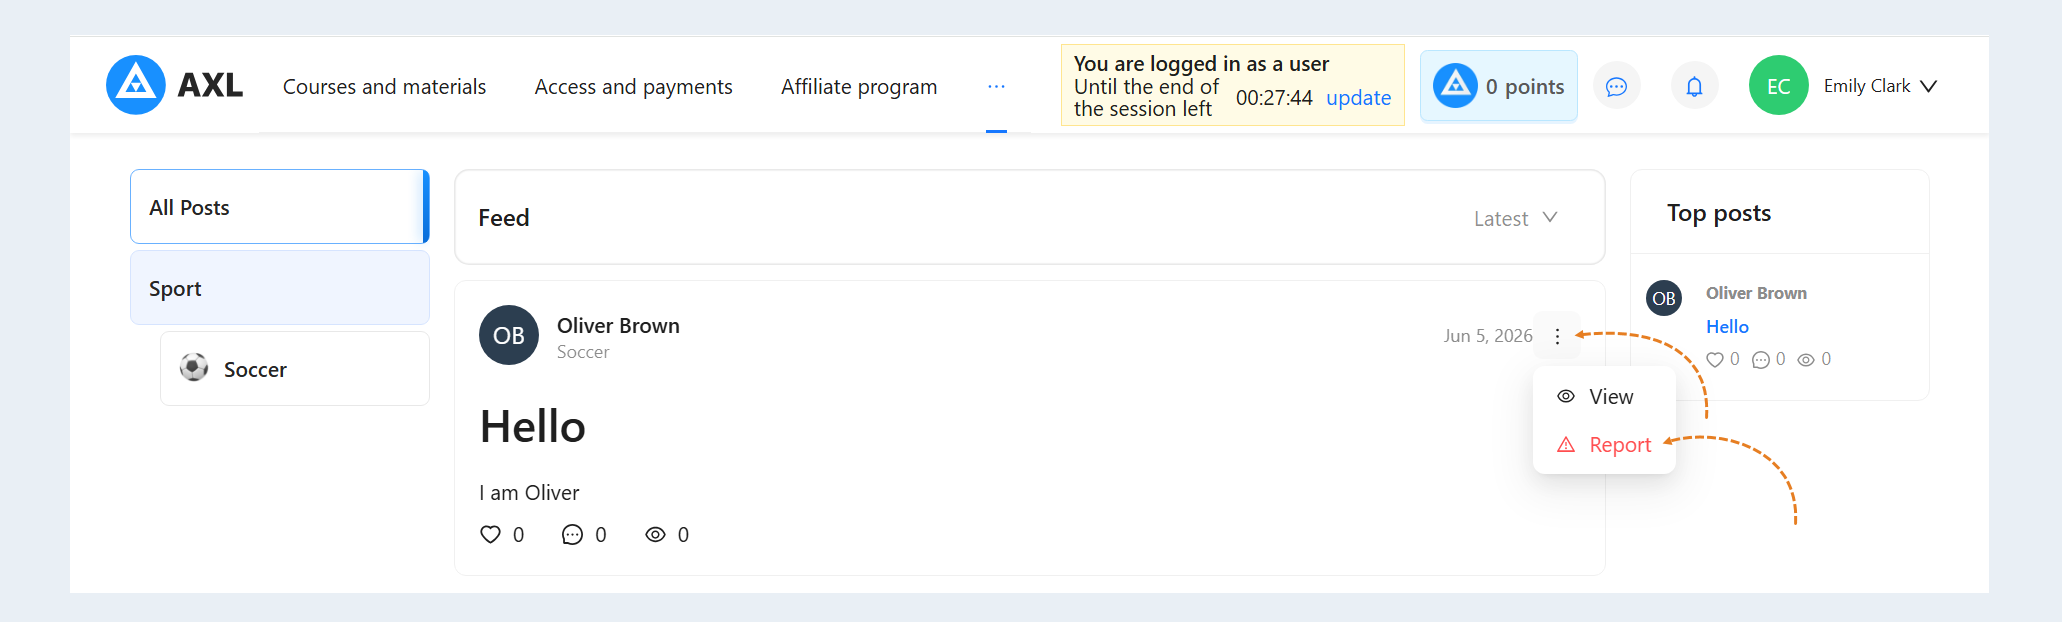This screenshot has width=2062, height=622.
Task: Switch to the All Posts tab
Action: pos(280,207)
